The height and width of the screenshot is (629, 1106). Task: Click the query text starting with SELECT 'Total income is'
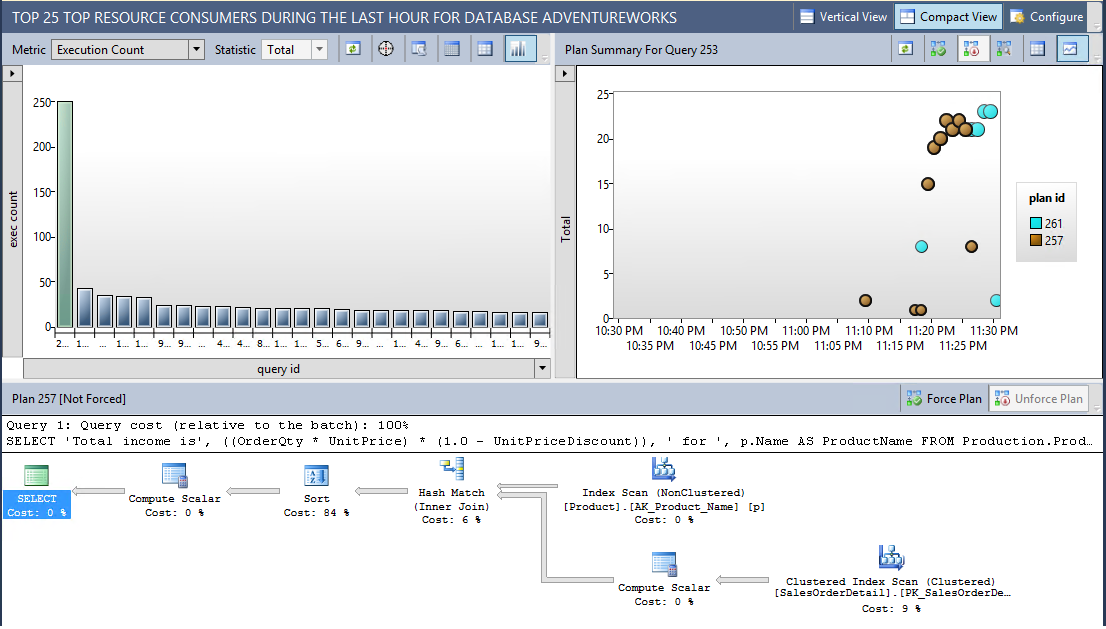click(x=549, y=441)
